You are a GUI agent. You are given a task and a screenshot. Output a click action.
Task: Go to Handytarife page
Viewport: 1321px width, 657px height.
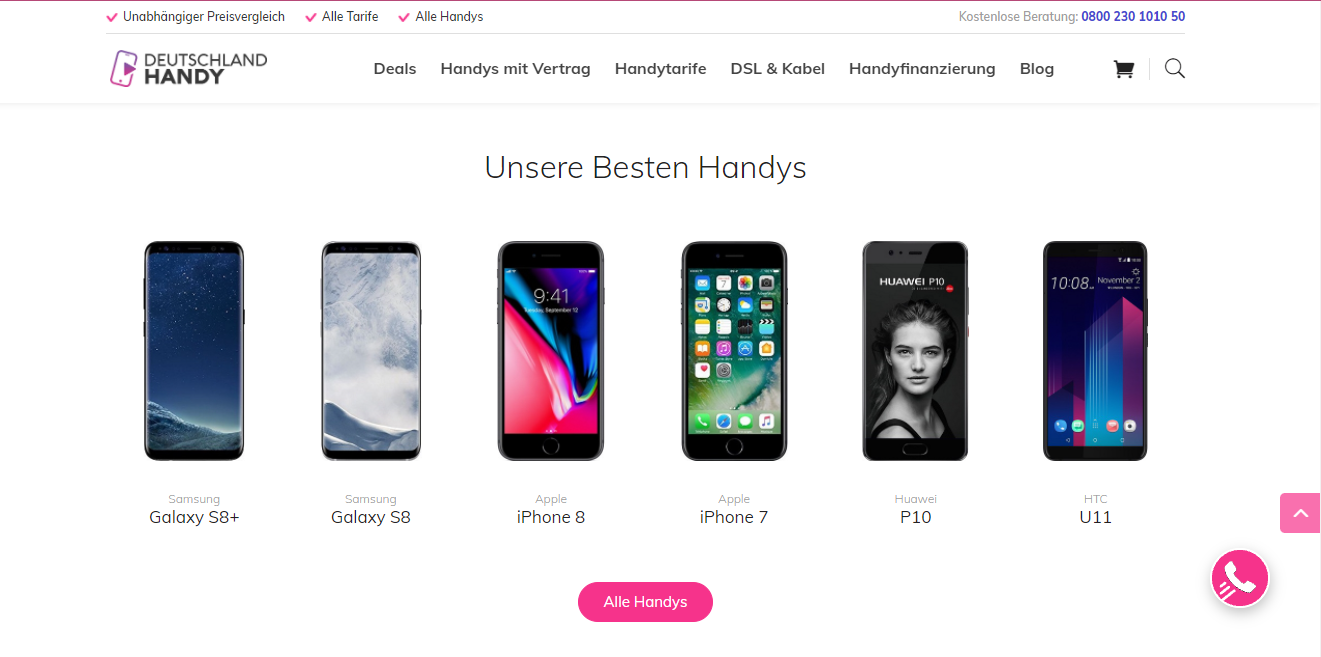coord(660,69)
